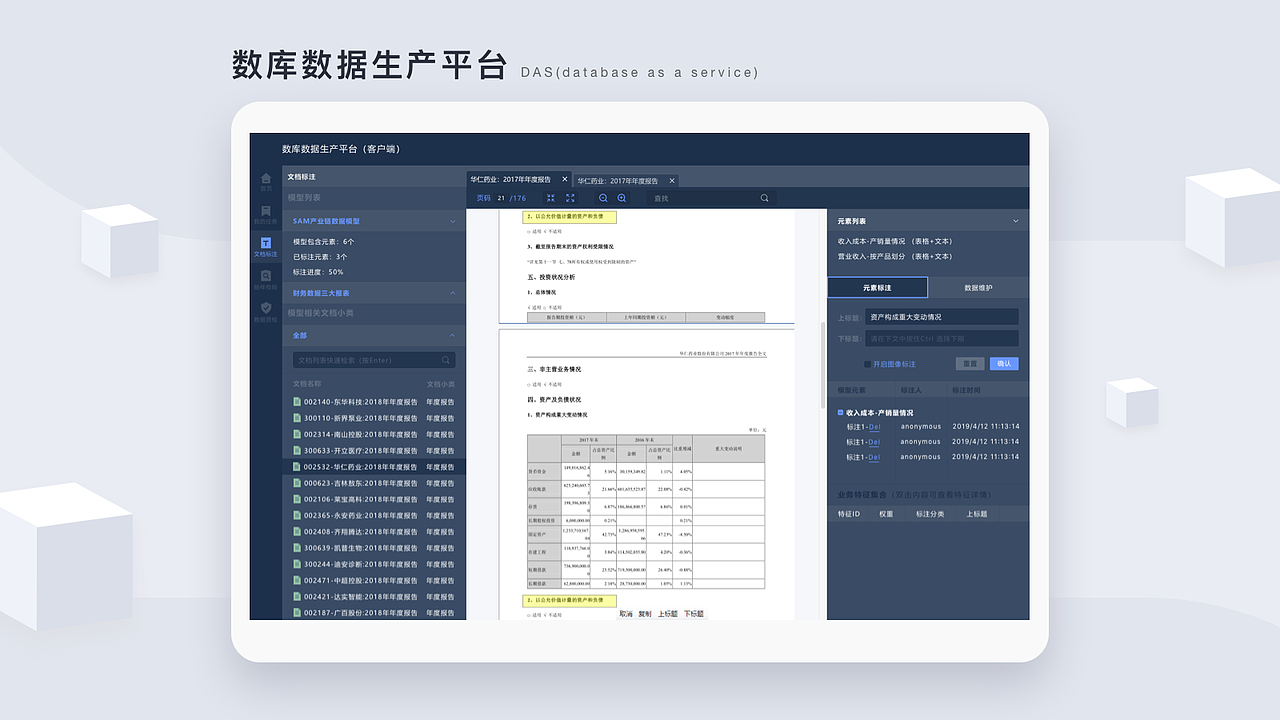Click the 文档小类 column header

(440, 384)
